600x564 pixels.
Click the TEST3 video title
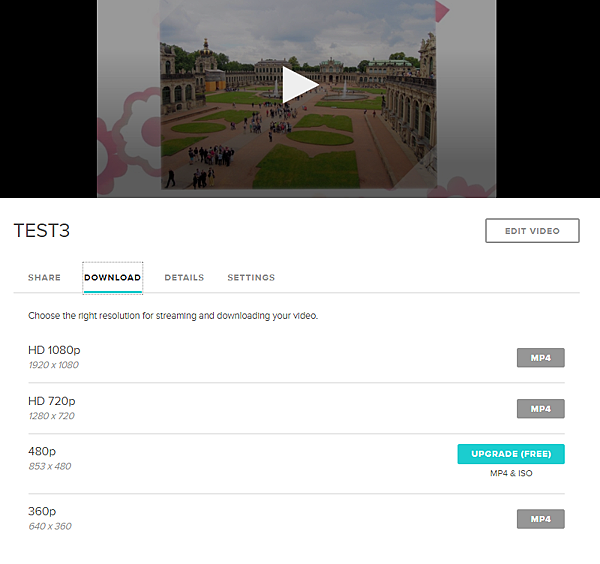[42, 231]
